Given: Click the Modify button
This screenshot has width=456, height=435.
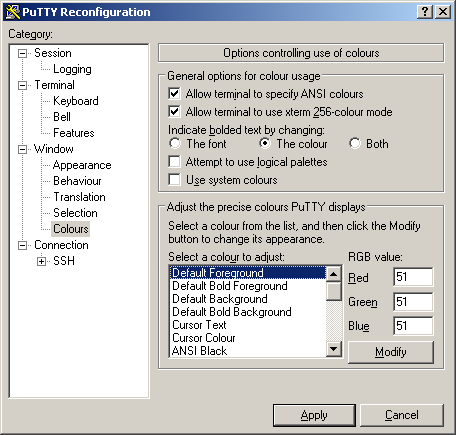Looking at the screenshot, I should click(391, 352).
